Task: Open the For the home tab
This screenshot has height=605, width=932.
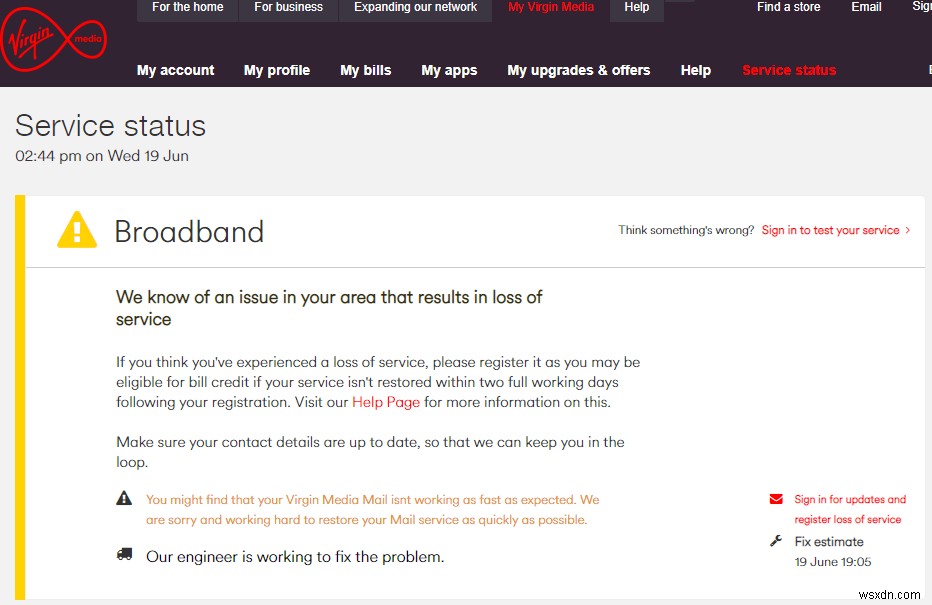Action: click(x=187, y=7)
